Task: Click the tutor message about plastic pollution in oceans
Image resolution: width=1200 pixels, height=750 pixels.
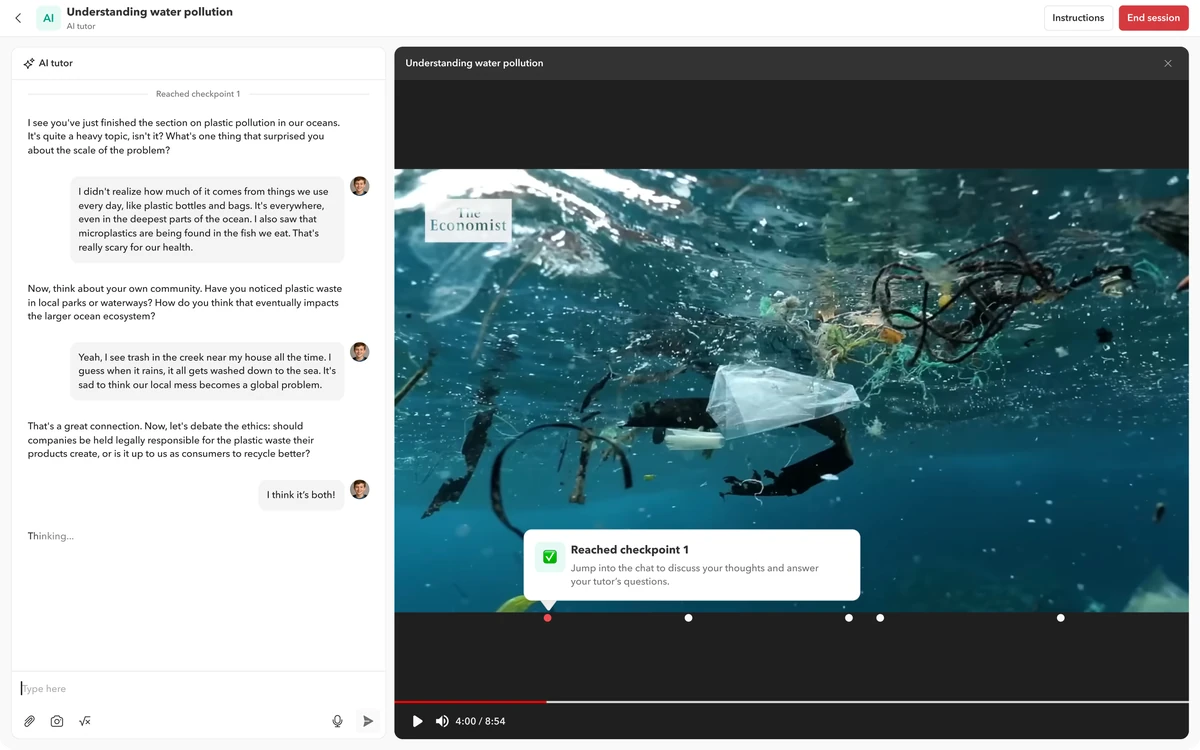Action: [x=184, y=137]
